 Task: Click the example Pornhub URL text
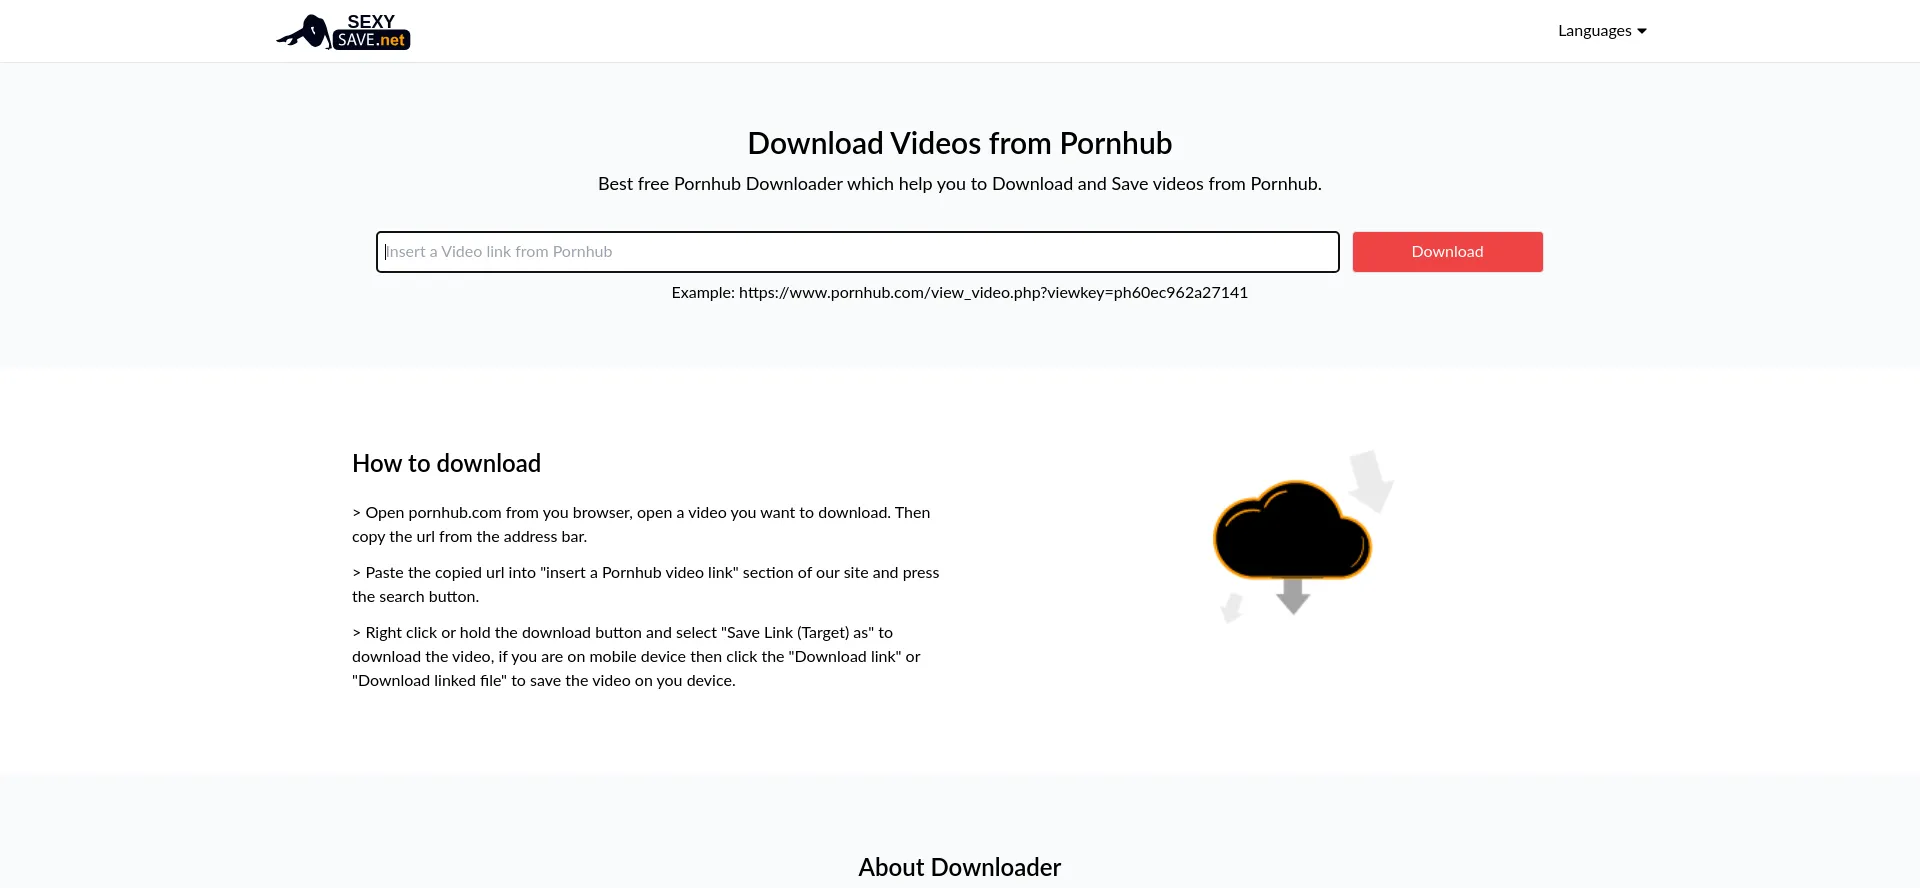click(x=993, y=293)
